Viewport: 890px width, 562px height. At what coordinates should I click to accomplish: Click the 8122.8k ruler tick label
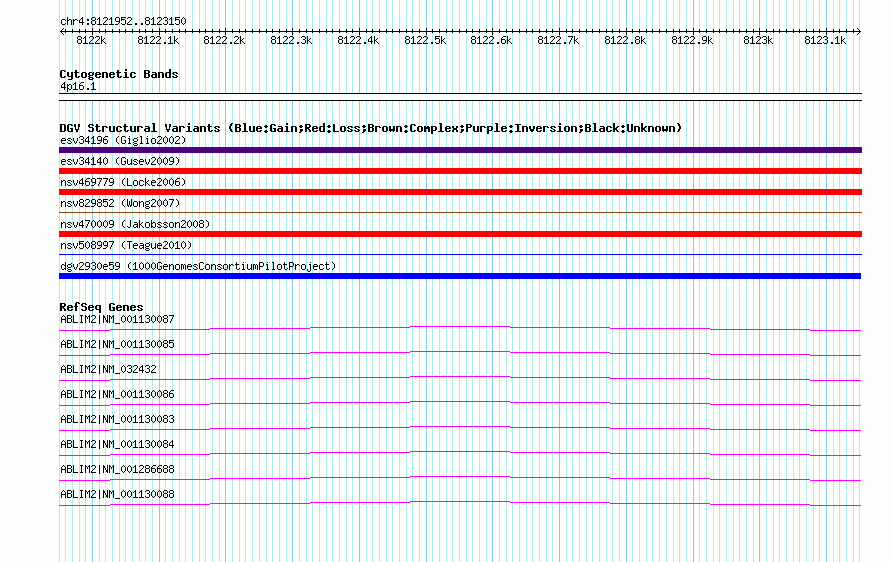pyautogui.click(x=625, y=40)
